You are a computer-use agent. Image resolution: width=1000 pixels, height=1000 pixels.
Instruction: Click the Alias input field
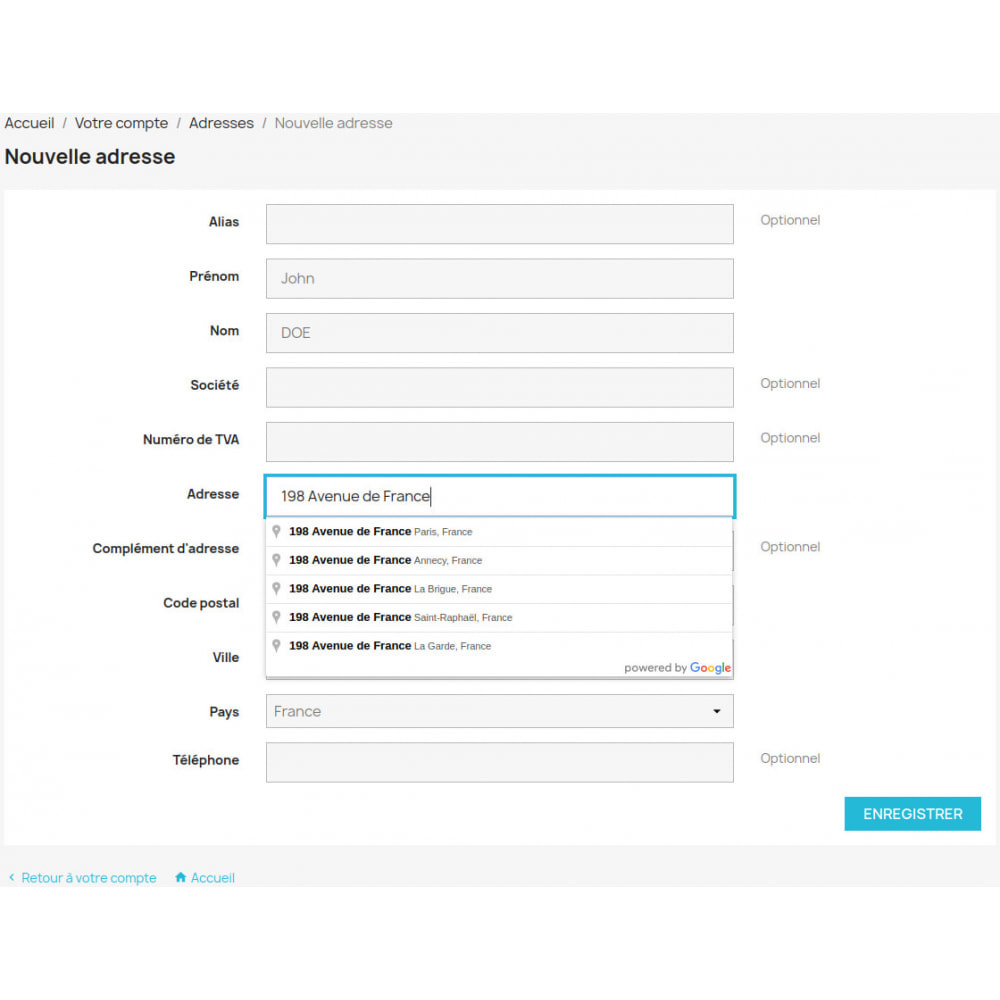point(499,223)
